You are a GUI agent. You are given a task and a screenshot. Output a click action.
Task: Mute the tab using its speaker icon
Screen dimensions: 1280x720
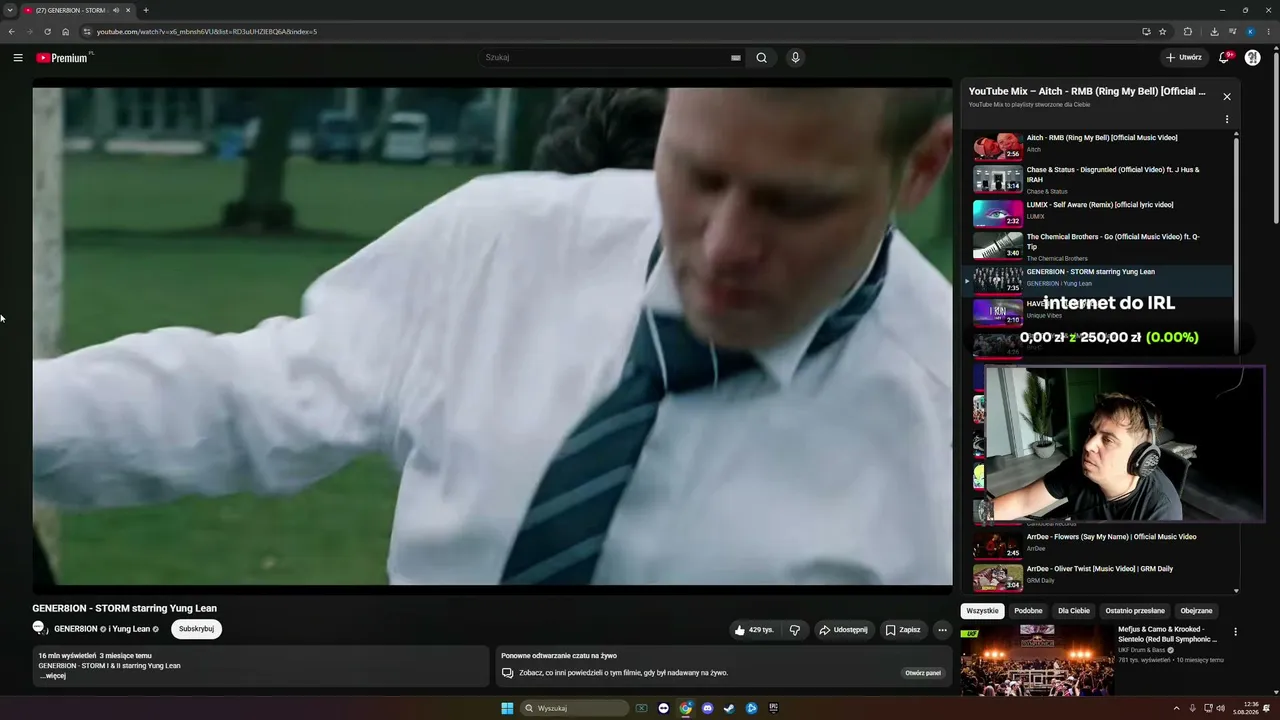tap(116, 10)
